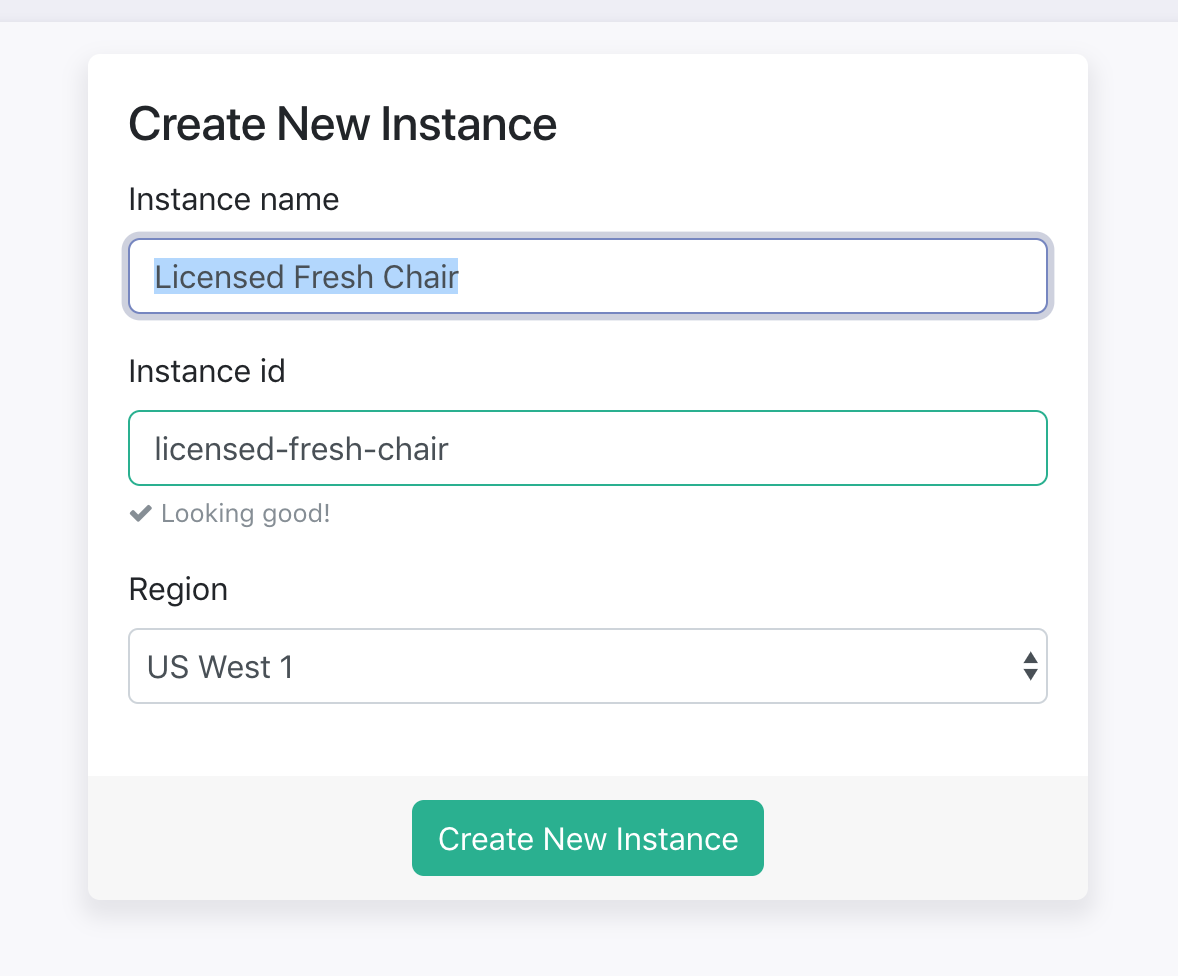Image resolution: width=1178 pixels, height=976 pixels.
Task: Click empty space after Licensed Fresh Chair
Action: [x=750, y=276]
